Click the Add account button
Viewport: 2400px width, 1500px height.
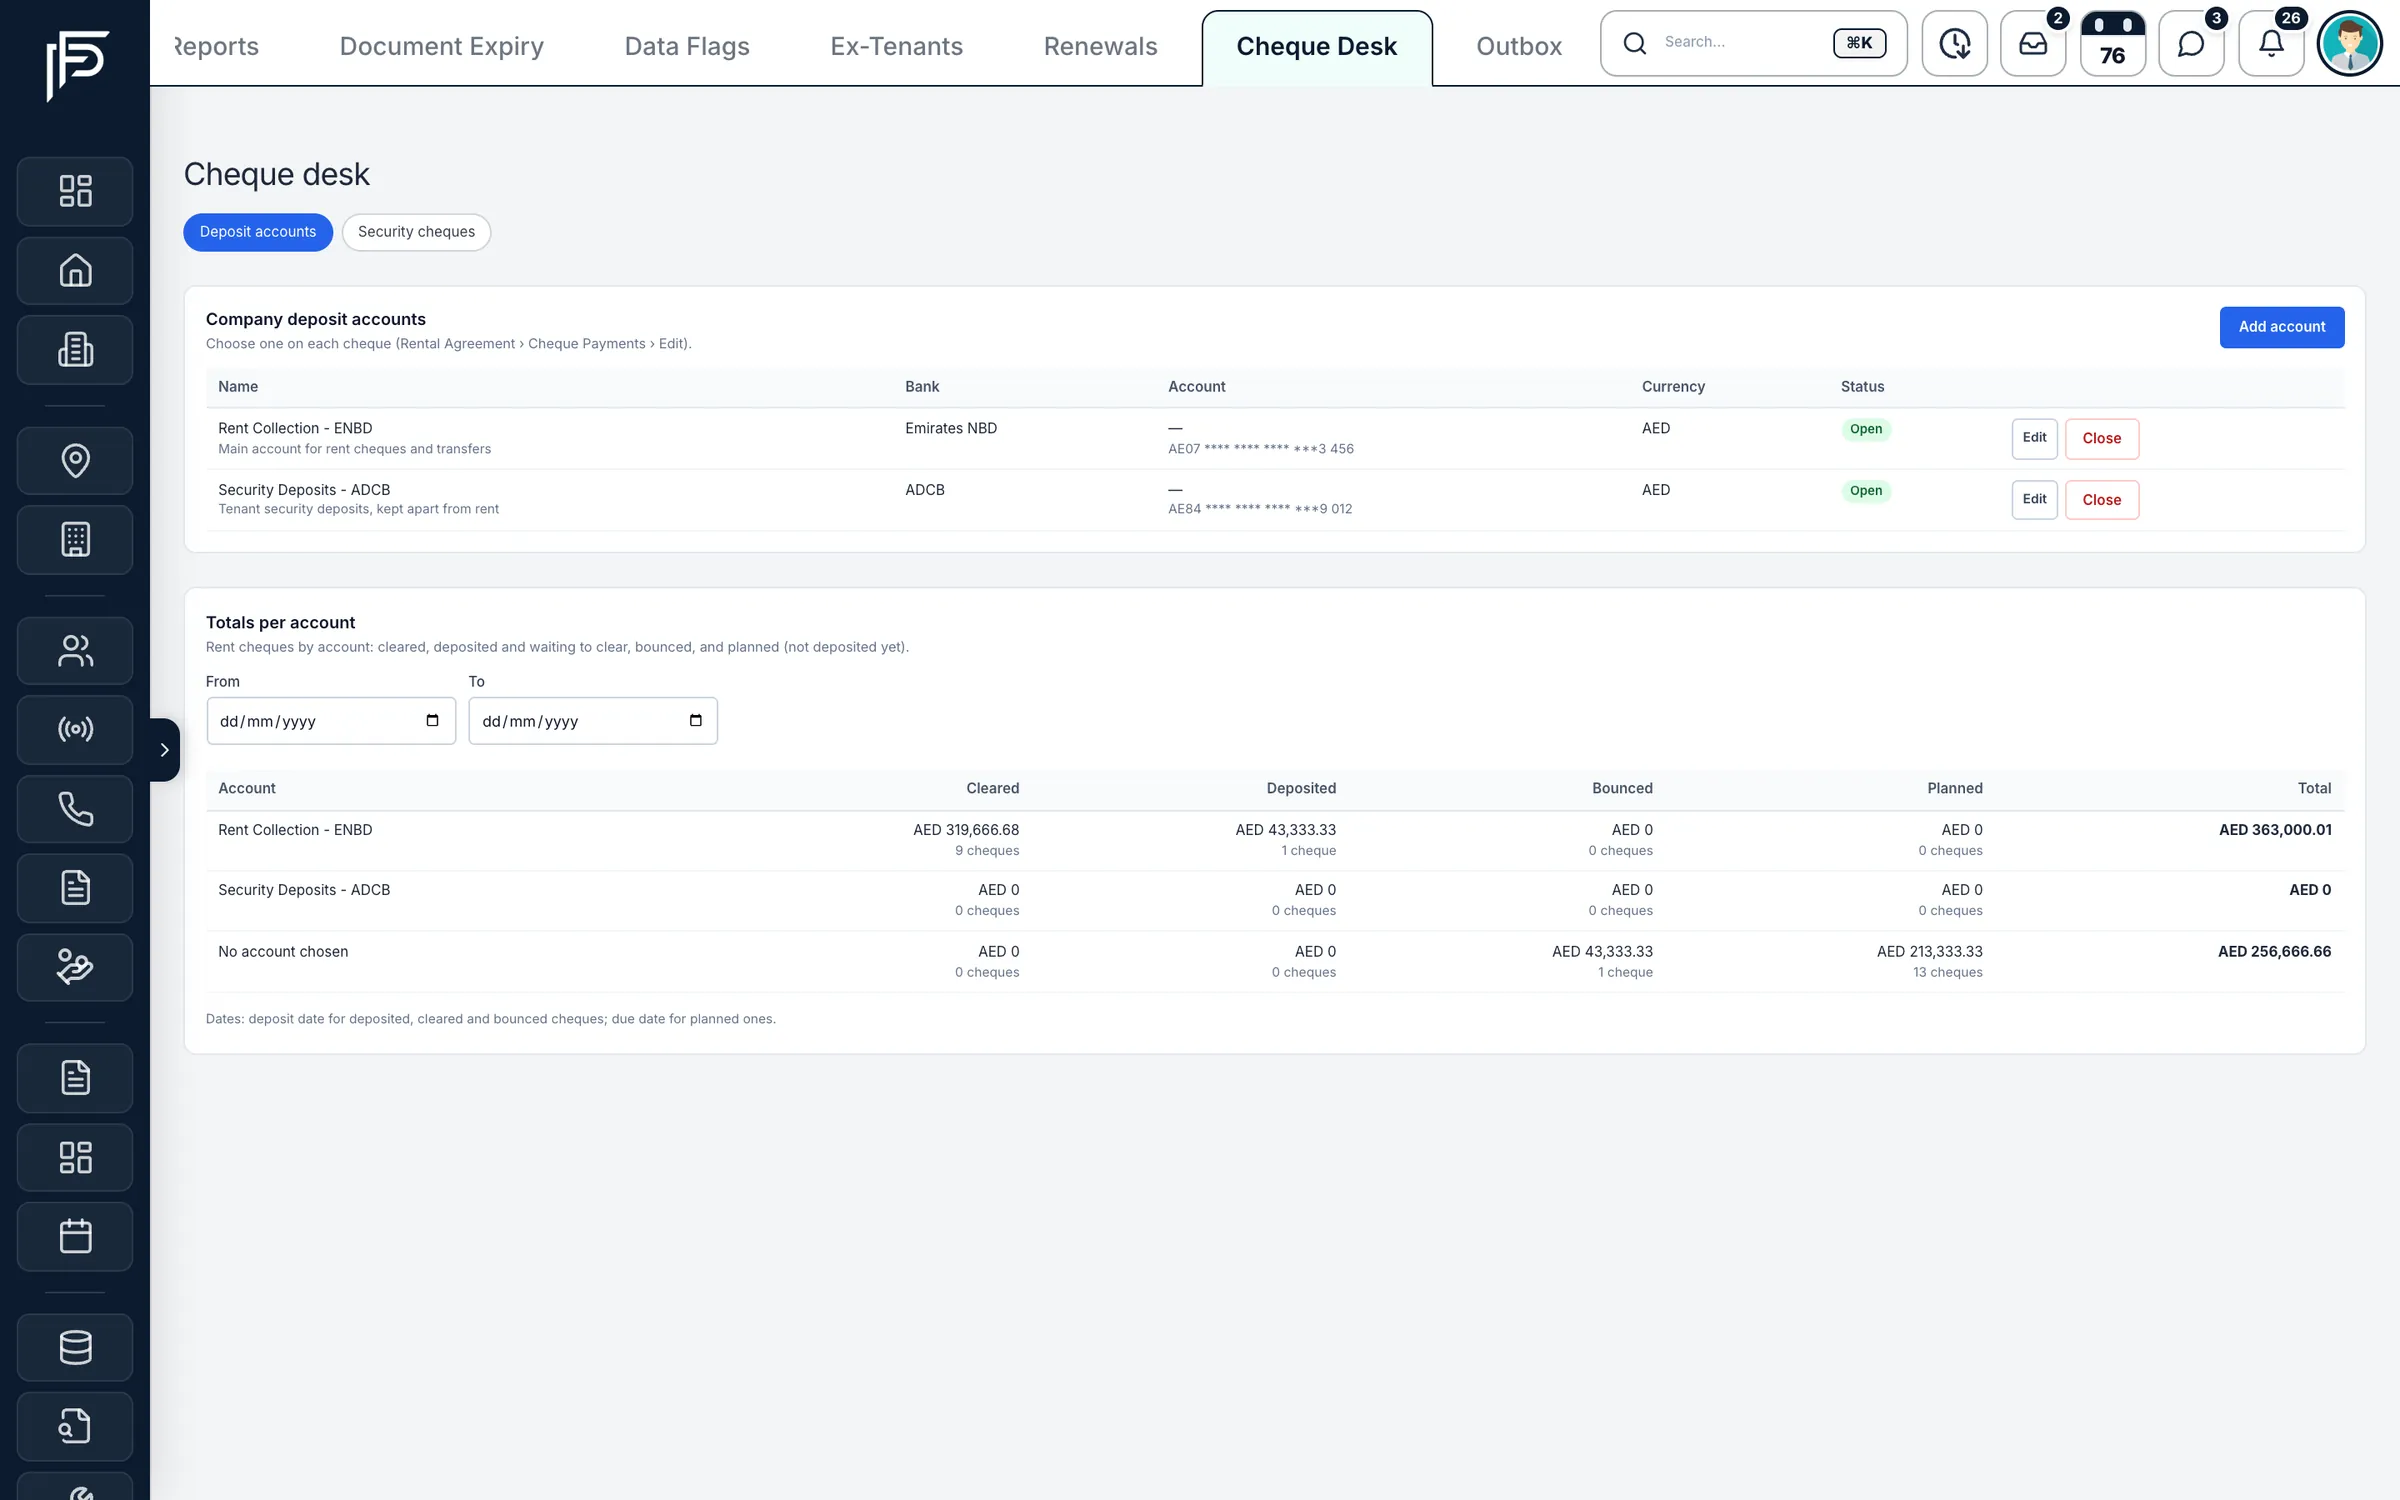(2281, 327)
